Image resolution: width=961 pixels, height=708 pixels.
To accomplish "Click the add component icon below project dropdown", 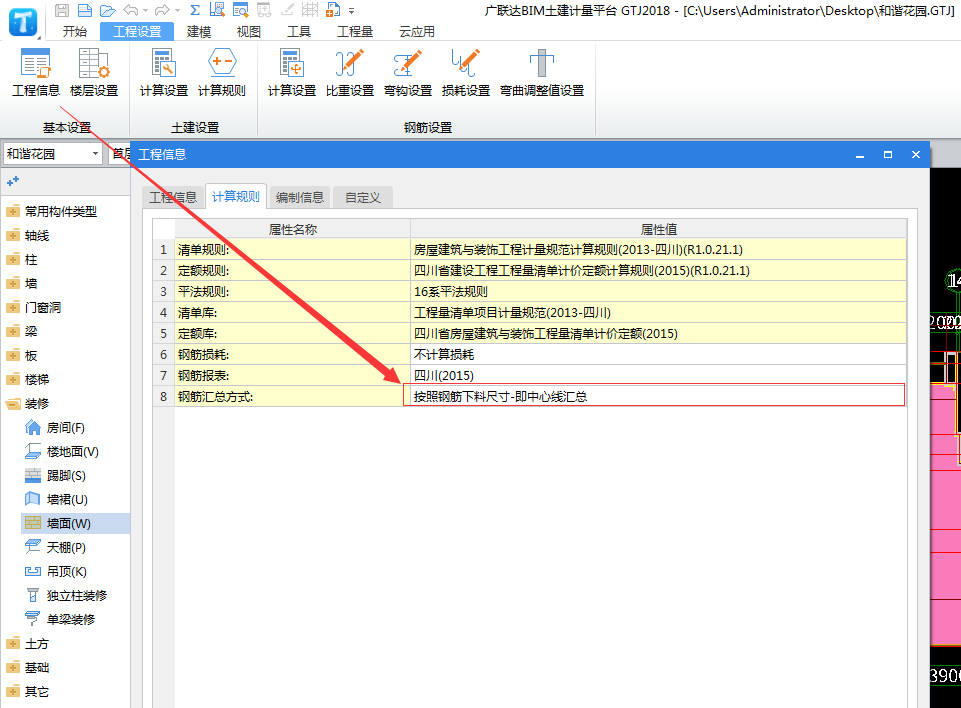I will tap(13, 181).
